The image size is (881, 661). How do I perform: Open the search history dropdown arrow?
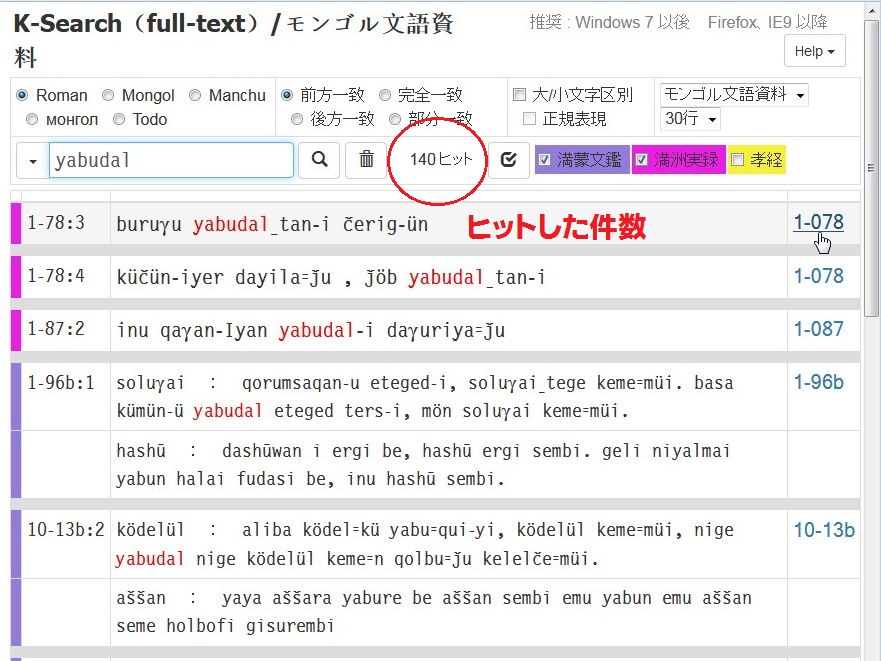[x=32, y=161]
